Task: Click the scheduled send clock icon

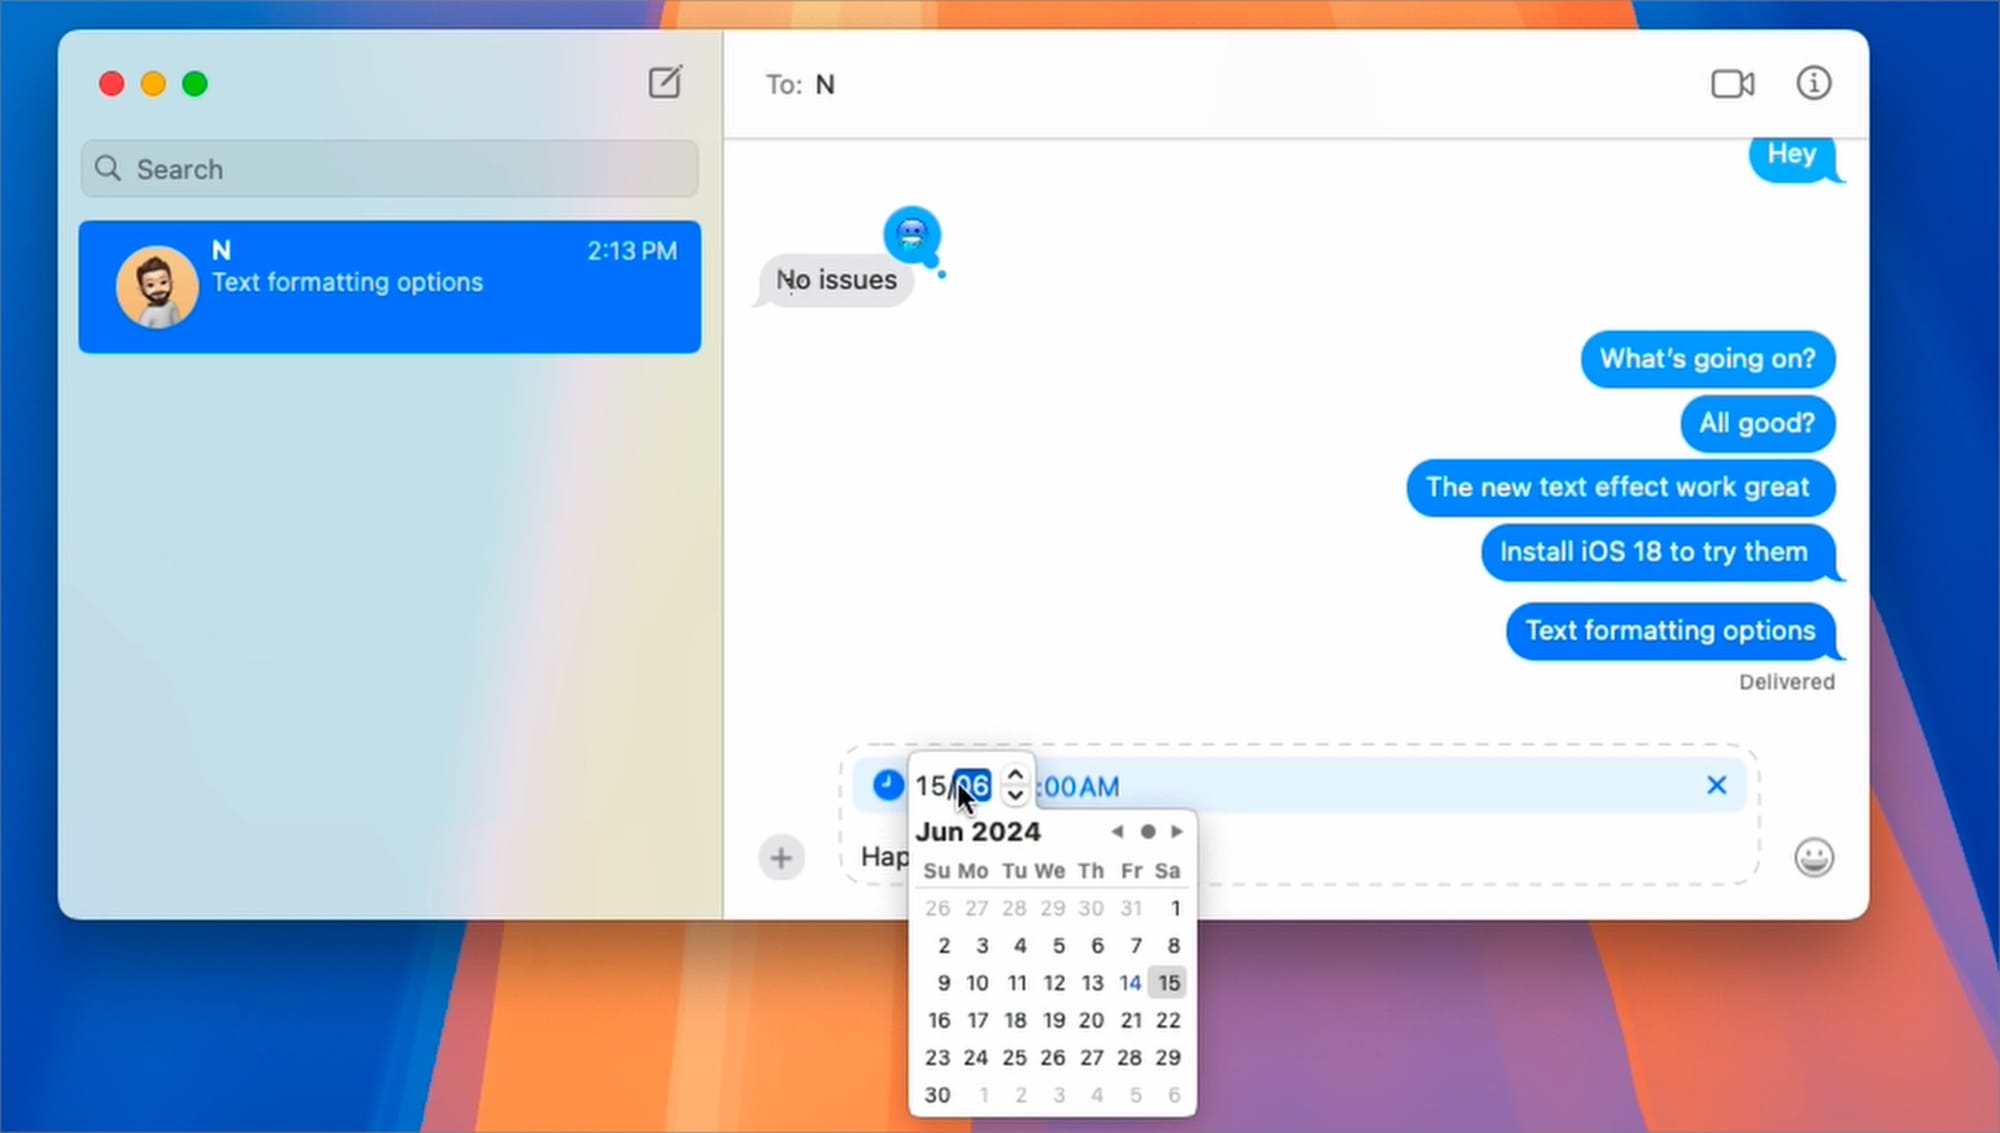Action: tap(886, 784)
